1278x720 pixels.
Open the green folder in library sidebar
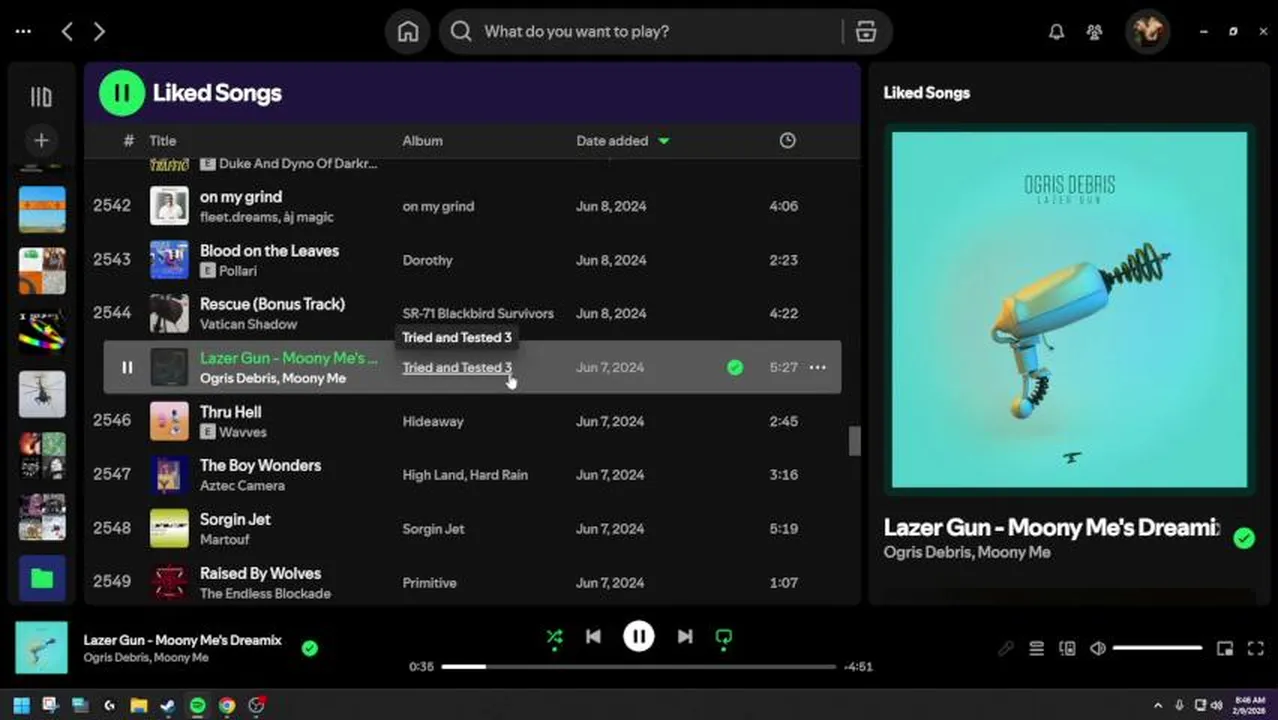(x=42, y=579)
